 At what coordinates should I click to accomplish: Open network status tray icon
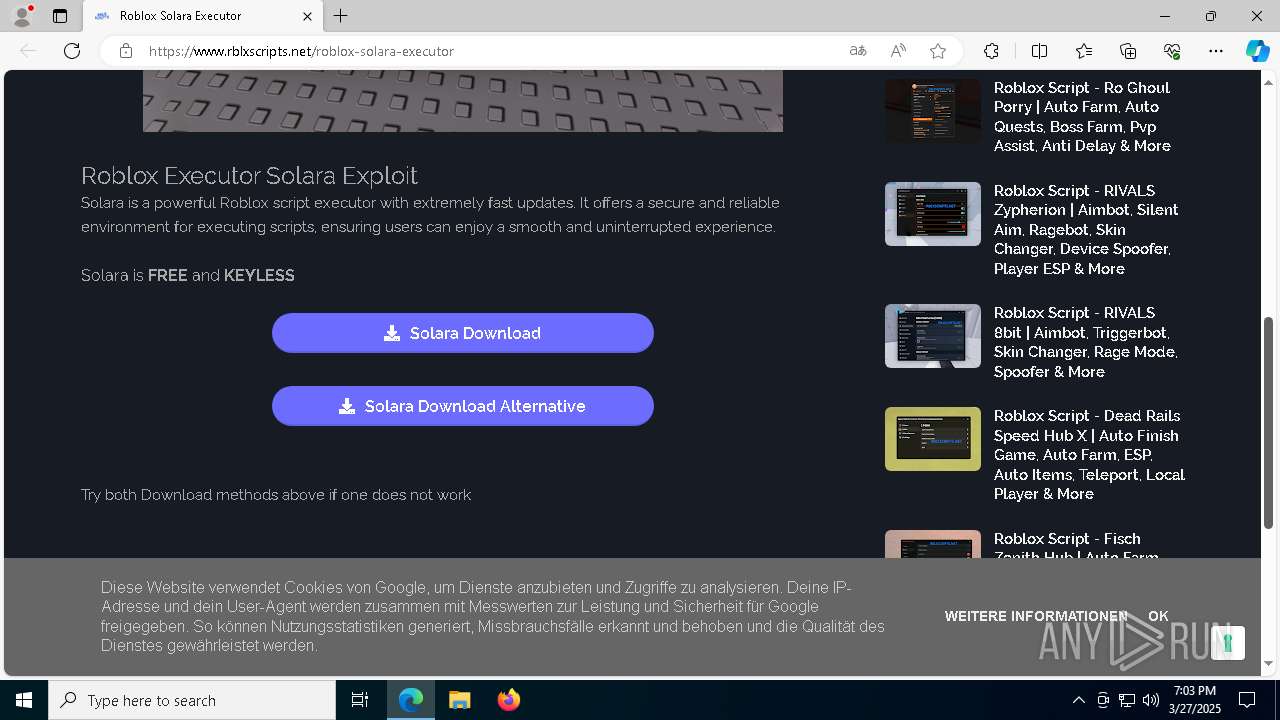[x=1127, y=700]
